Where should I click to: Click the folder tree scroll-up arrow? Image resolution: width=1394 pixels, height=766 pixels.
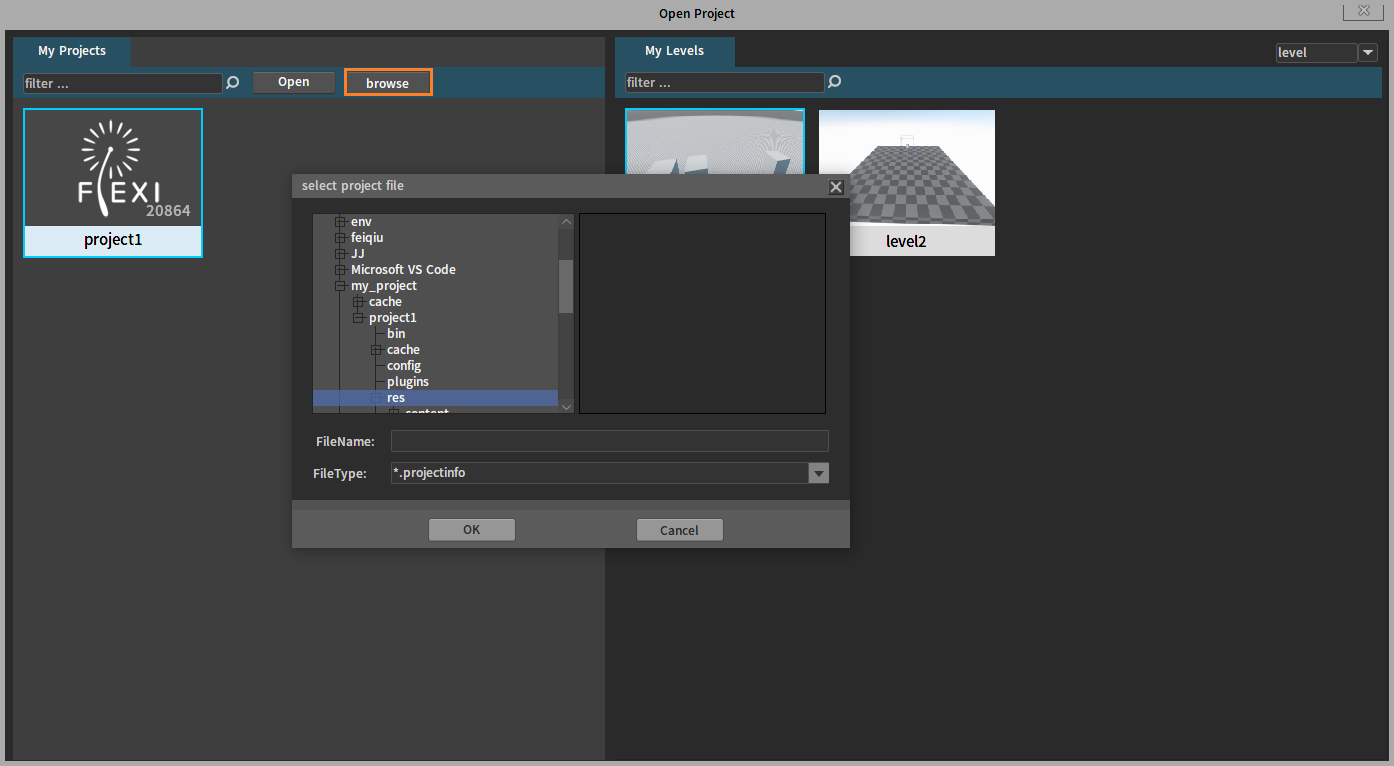tap(566, 222)
